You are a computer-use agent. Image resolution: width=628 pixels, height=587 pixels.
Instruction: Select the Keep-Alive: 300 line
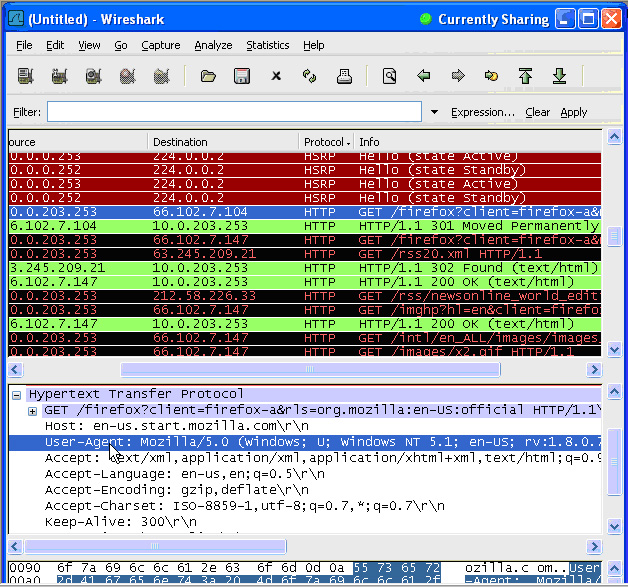point(121,522)
